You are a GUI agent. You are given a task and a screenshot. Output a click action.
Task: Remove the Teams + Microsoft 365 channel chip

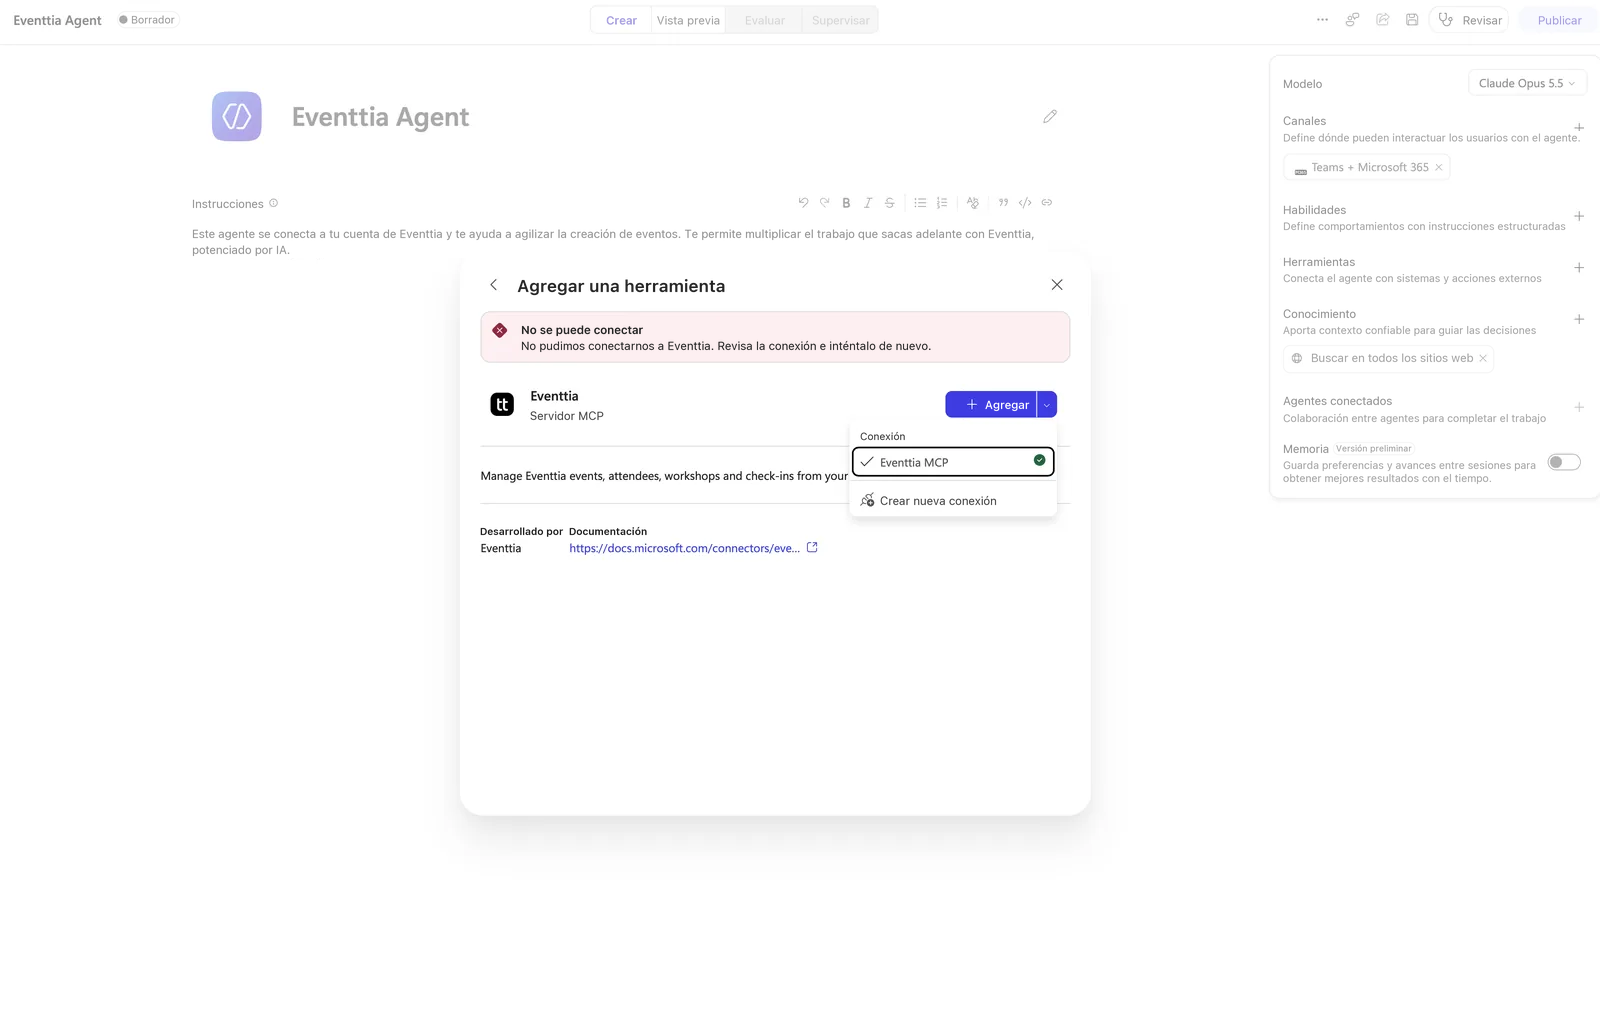1439,167
